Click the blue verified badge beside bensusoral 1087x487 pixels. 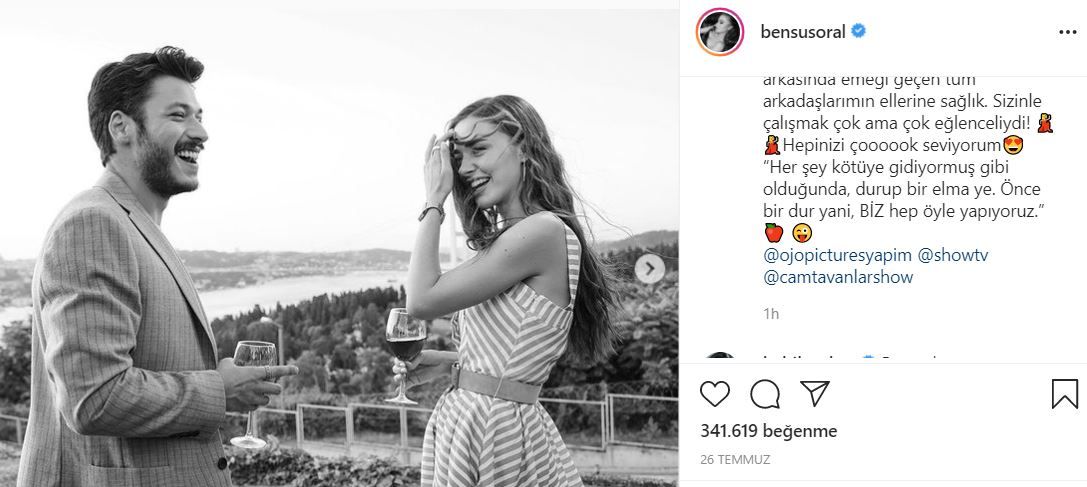(858, 32)
